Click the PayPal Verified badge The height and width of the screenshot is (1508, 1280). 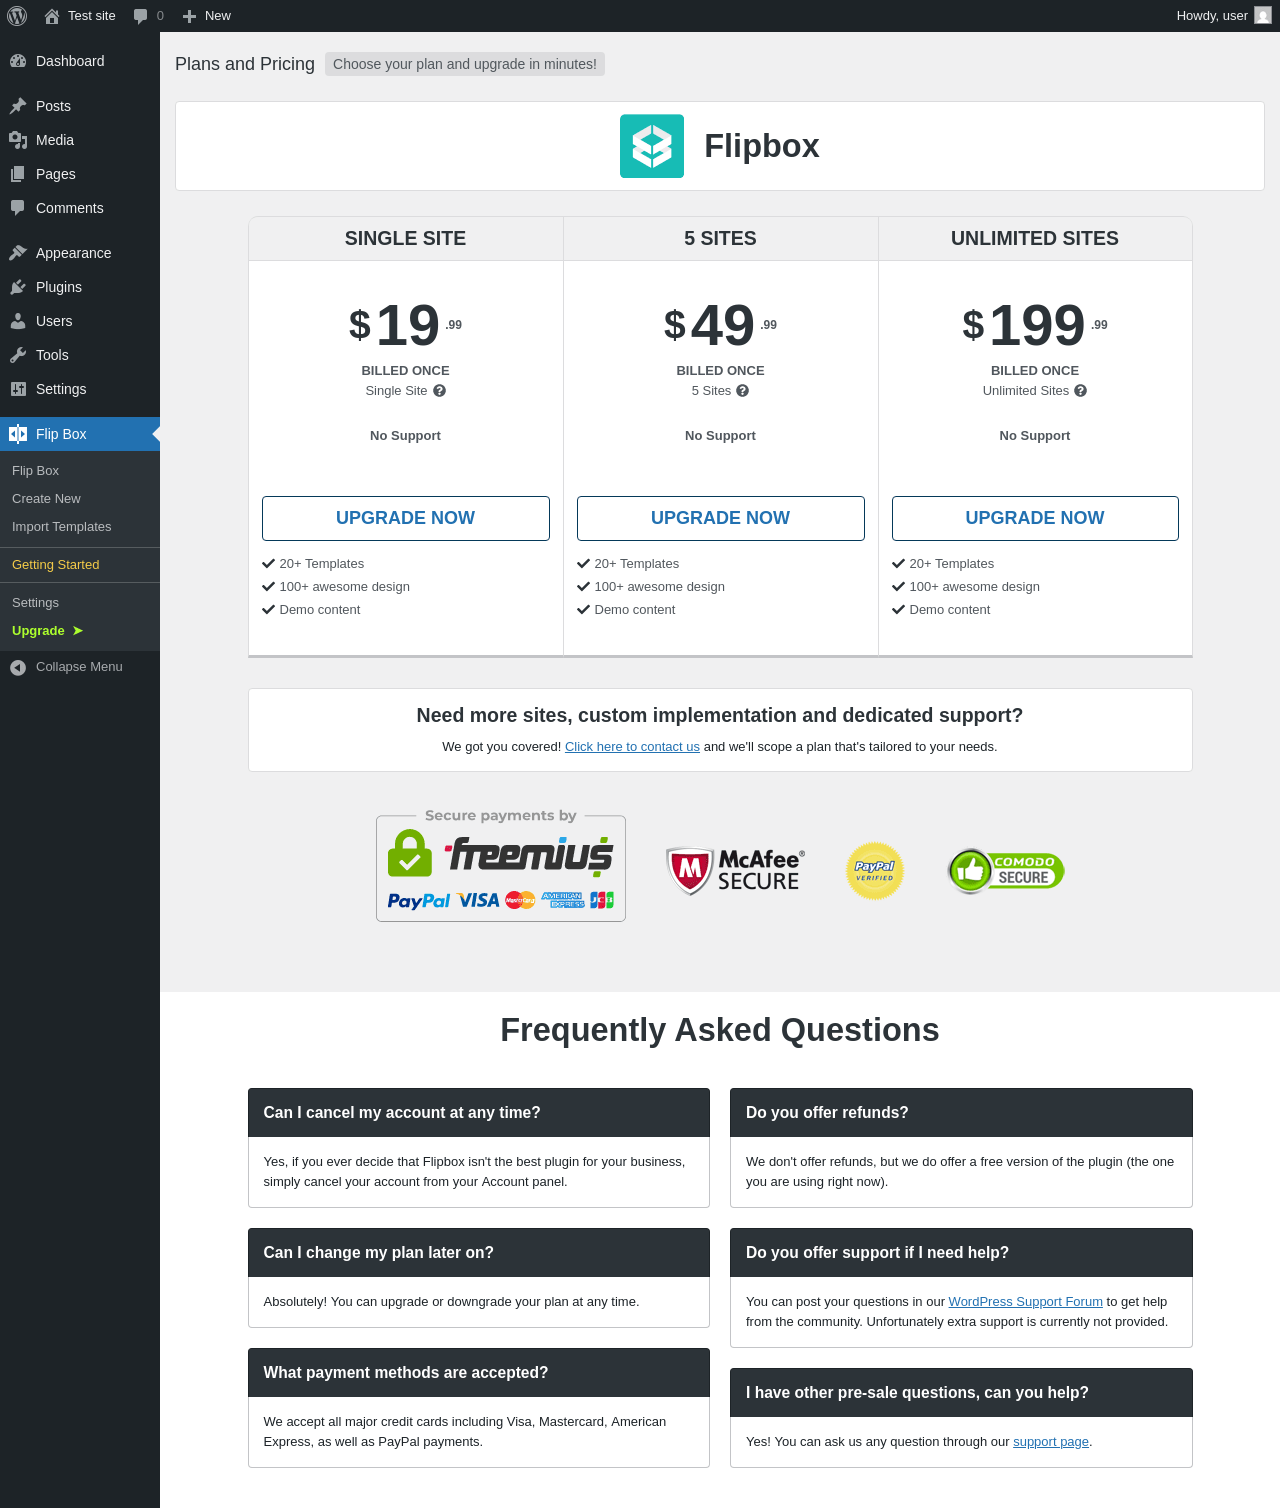(x=875, y=871)
